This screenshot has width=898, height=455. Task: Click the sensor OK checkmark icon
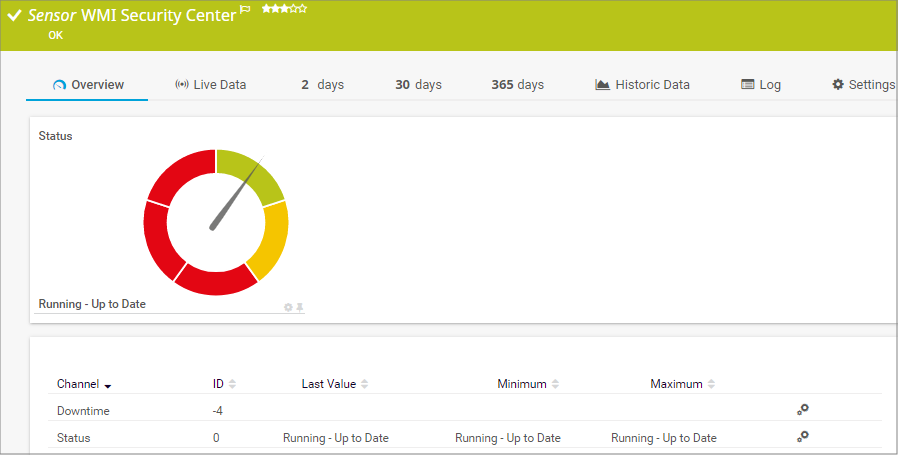(x=14, y=16)
